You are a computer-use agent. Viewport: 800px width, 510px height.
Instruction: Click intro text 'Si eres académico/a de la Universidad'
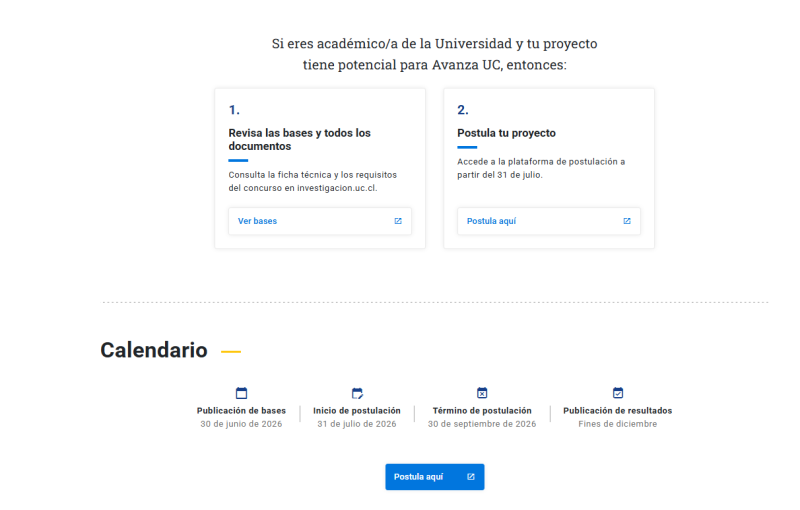point(392,44)
